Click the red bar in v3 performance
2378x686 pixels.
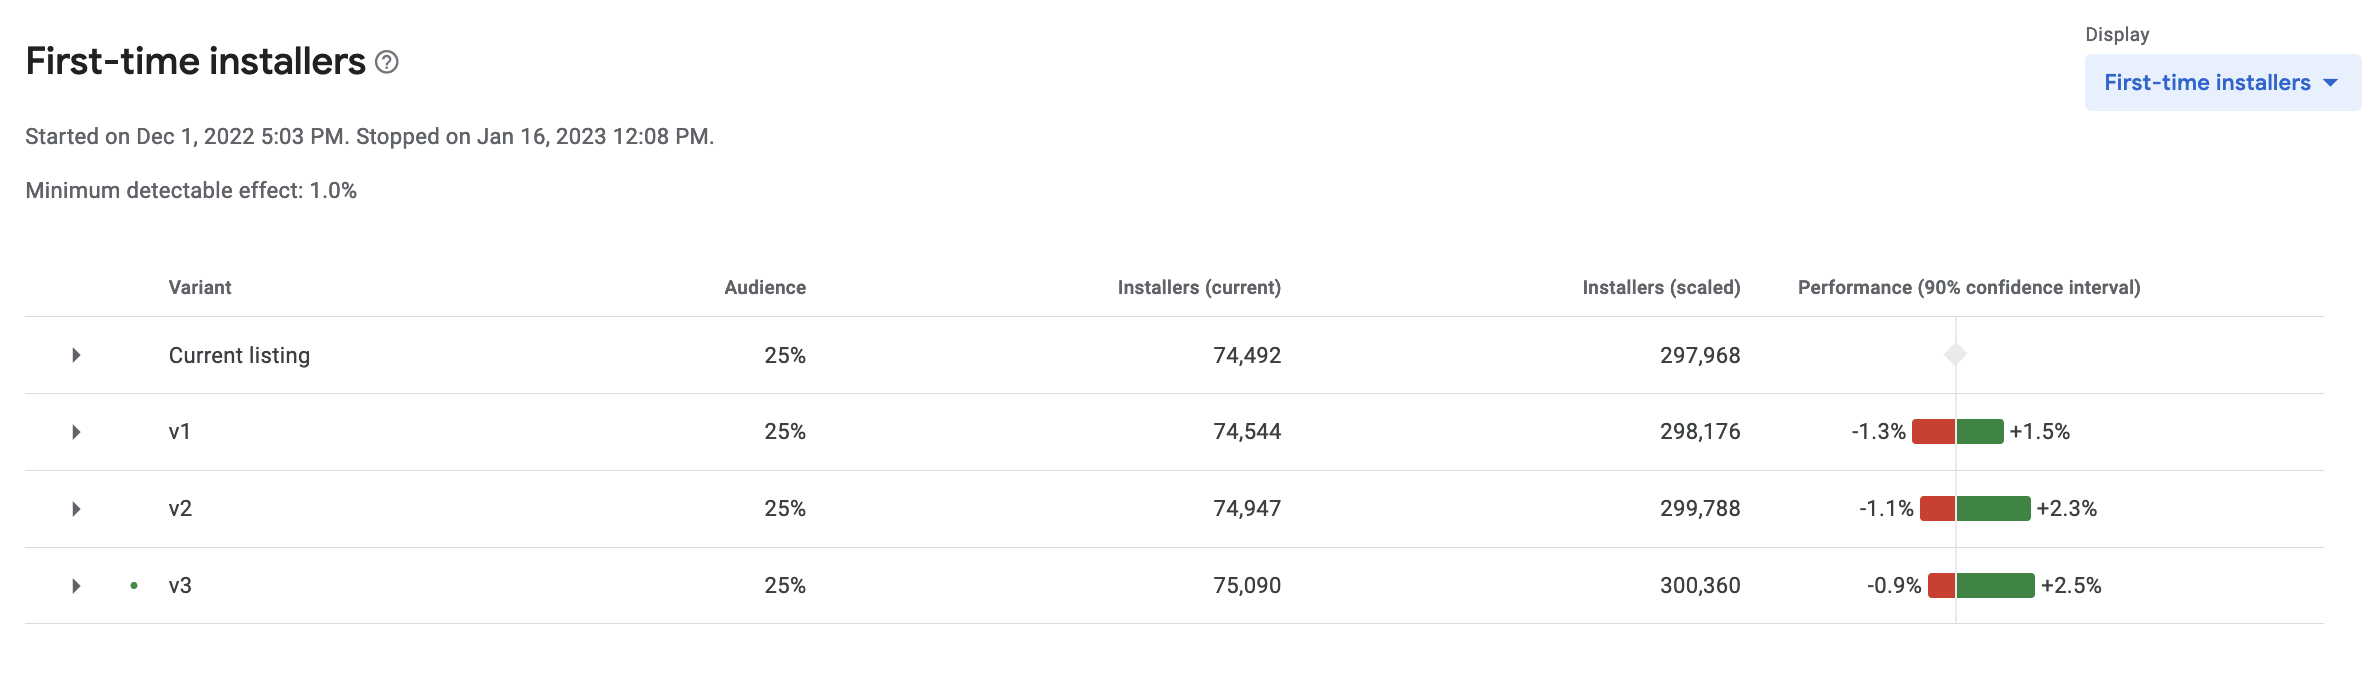(1941, 586)
